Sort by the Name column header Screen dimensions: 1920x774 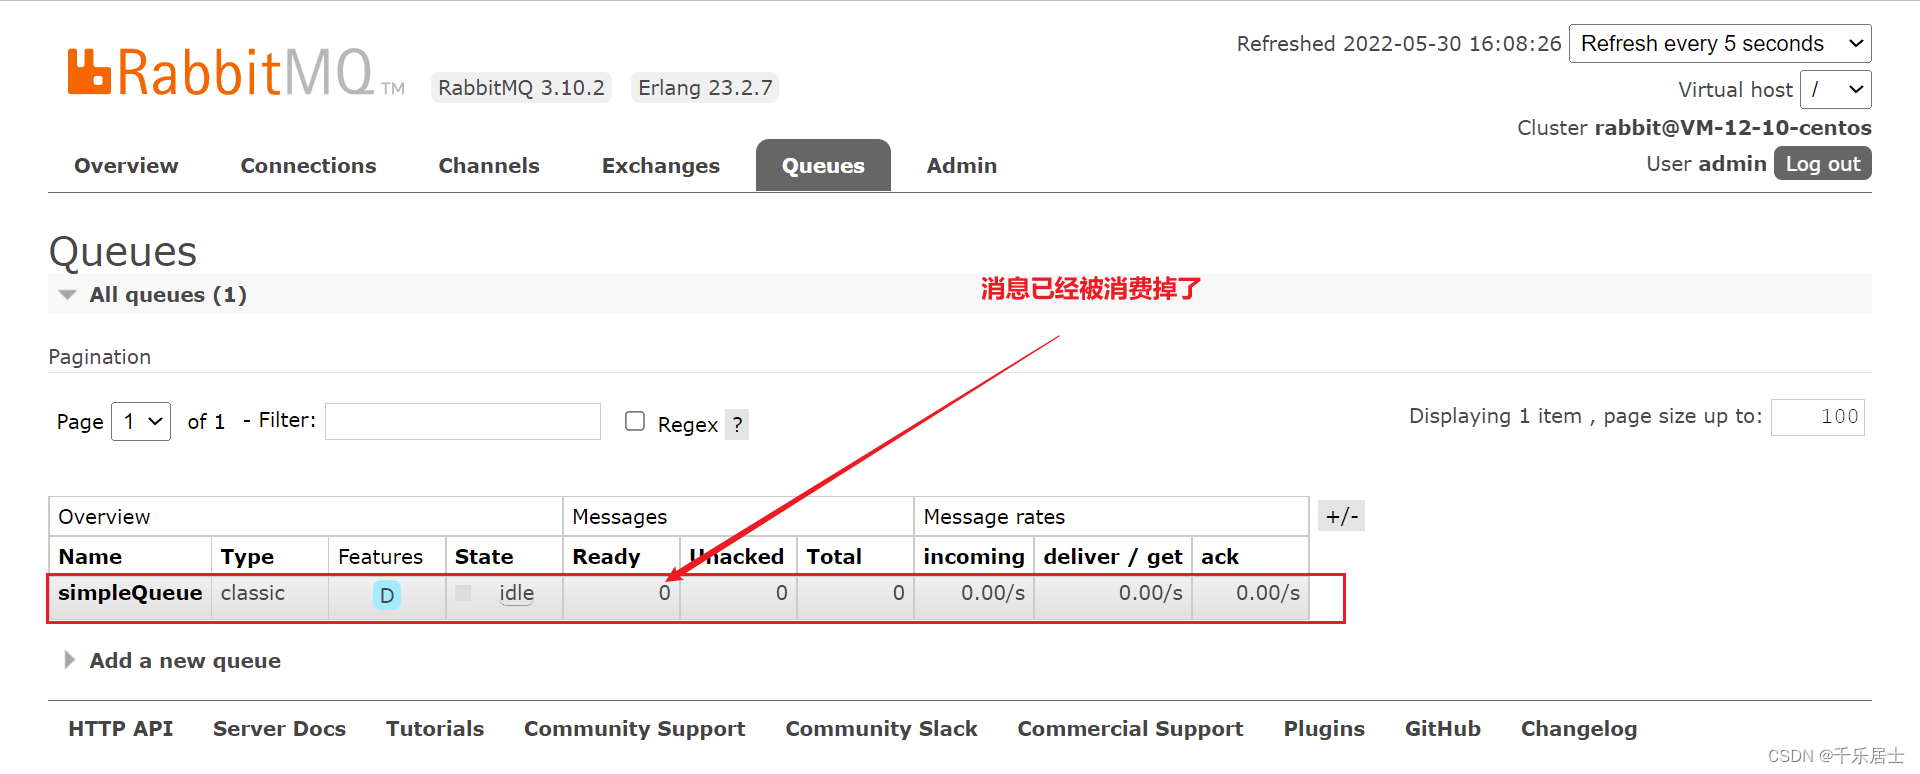click(x=90, y=557)
